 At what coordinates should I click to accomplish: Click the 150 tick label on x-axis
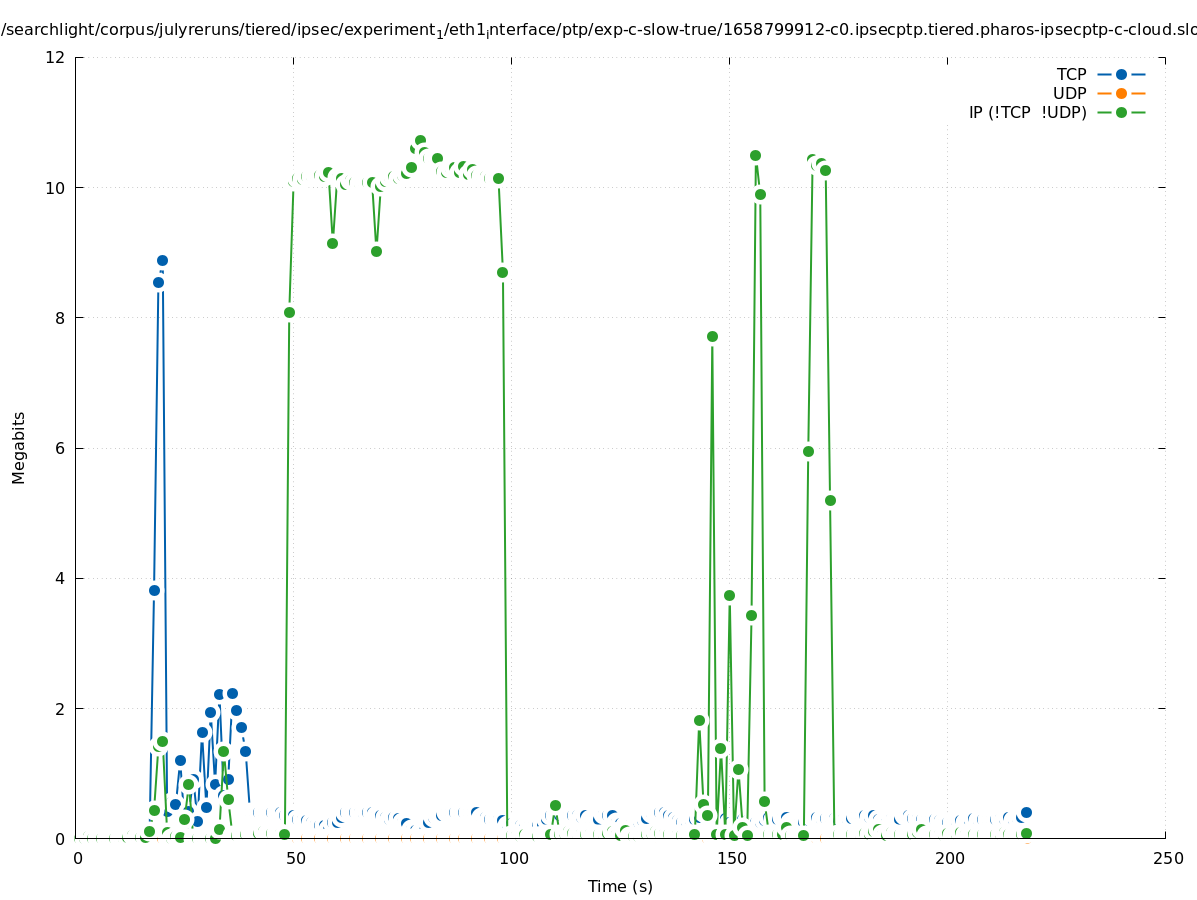(731, 858)
